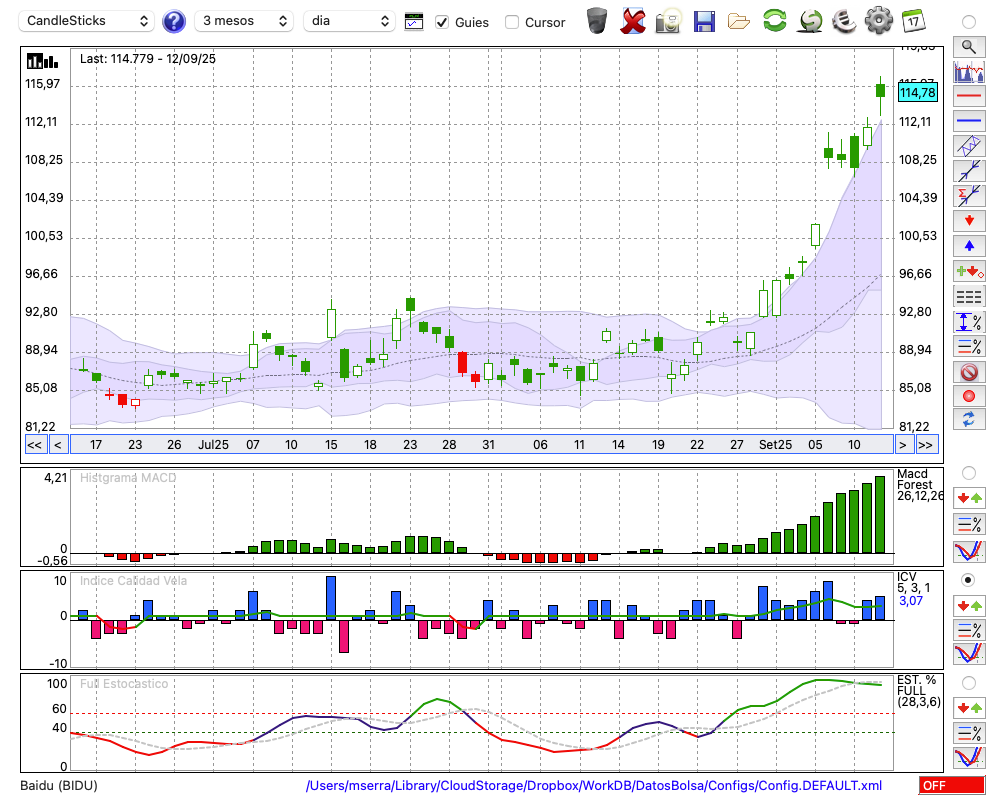The image size is (1000, 800).
Task: Click MACD panel red-green arrows button
Action: click(969, 498)
